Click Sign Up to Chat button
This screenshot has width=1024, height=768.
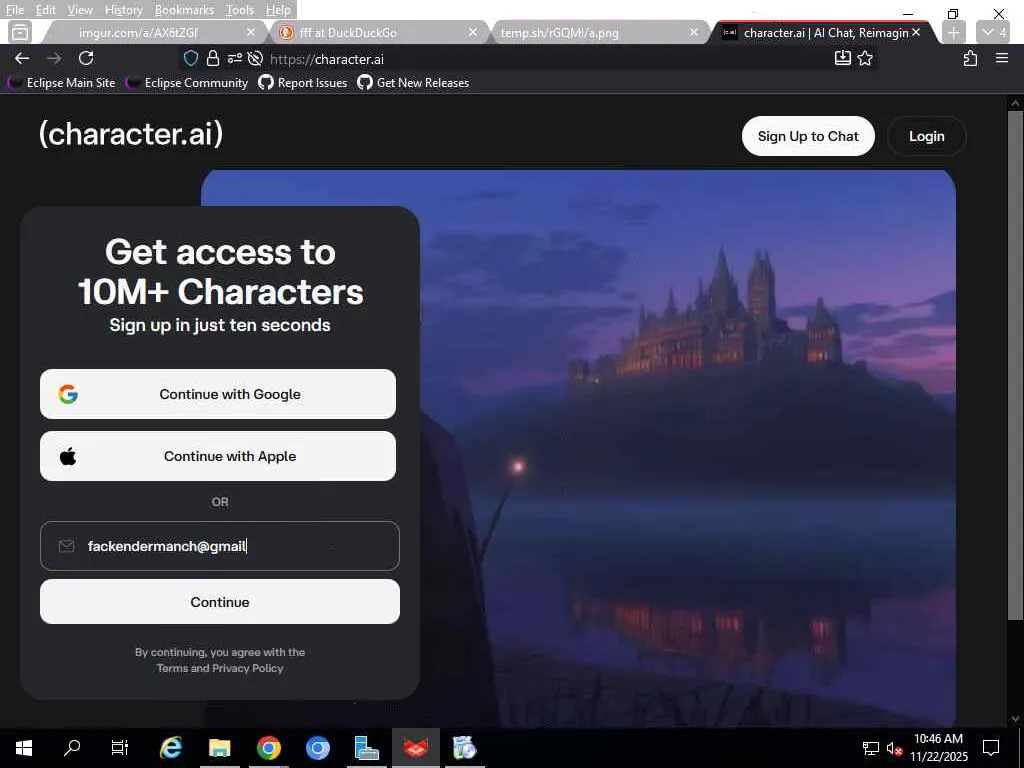point(808,136)
